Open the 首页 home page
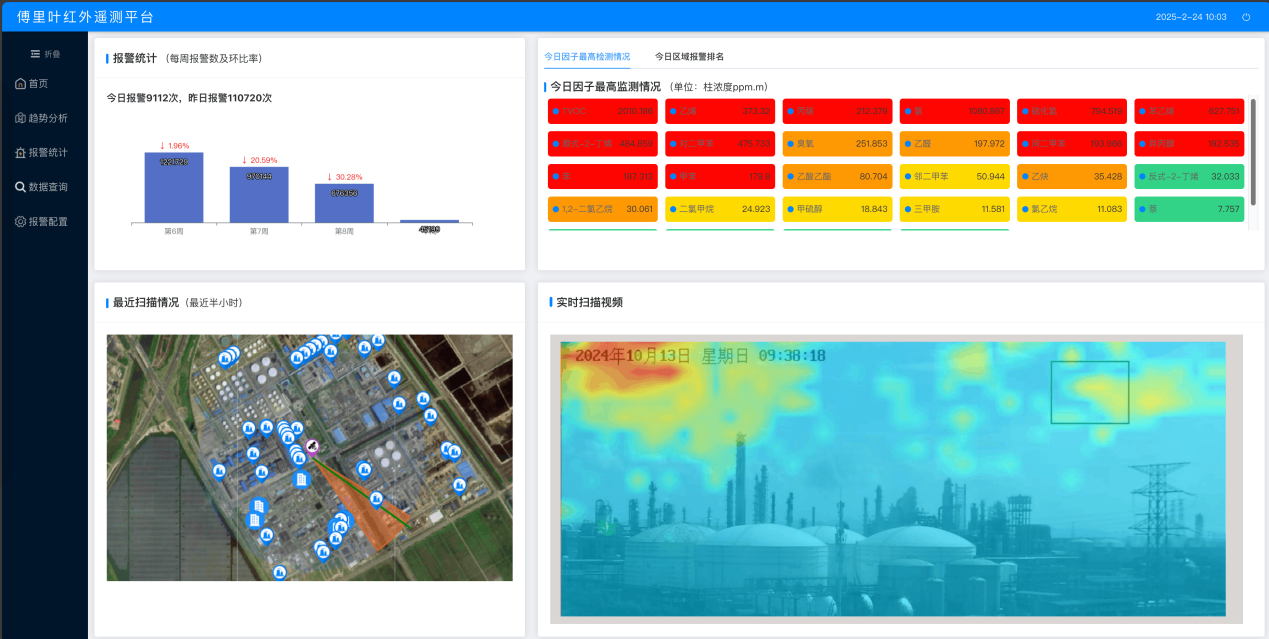 tap(38, 84)
